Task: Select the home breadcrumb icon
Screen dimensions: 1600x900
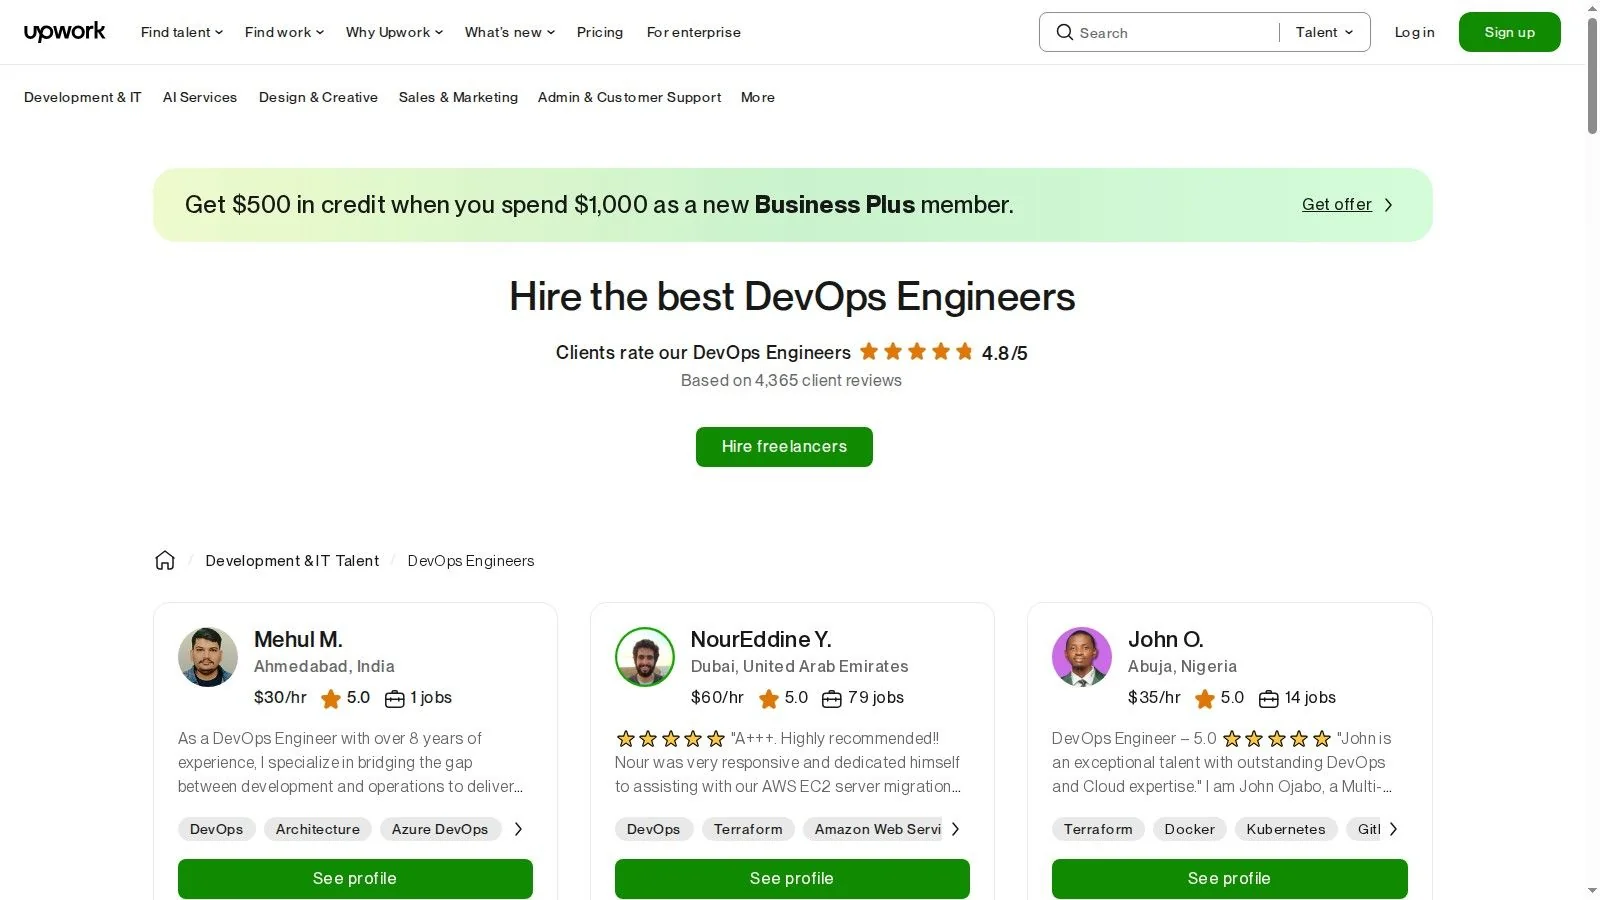Action: point(165,560)
